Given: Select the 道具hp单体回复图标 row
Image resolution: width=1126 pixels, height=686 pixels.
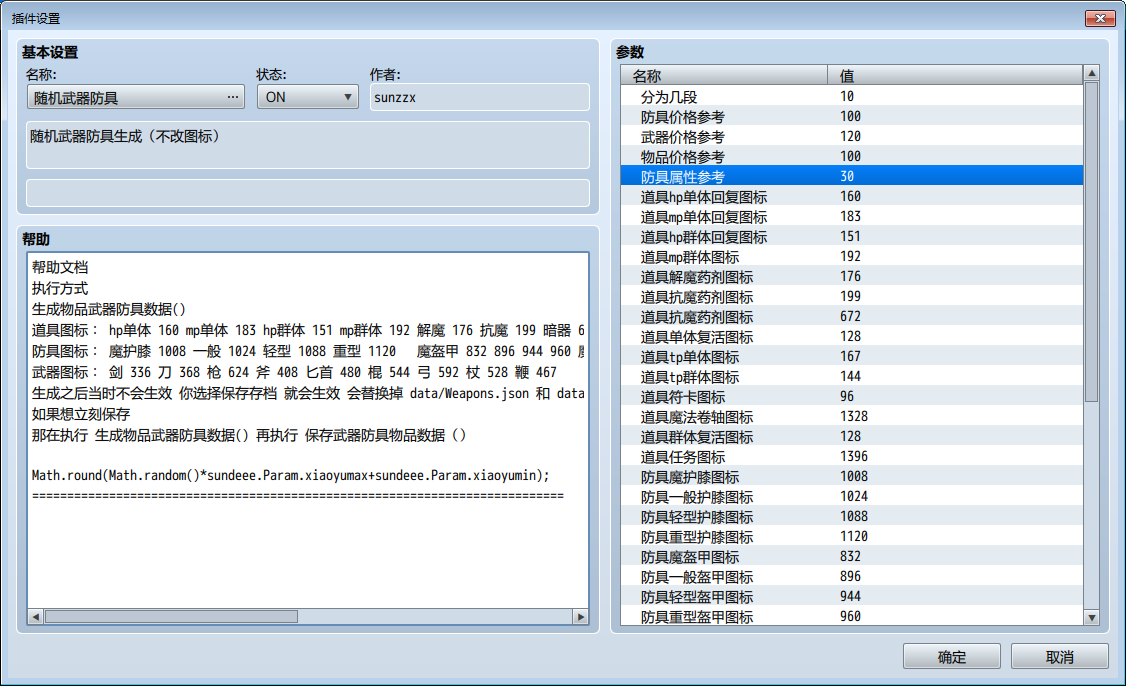Looking at the screenshot, I should pos(852,196).
